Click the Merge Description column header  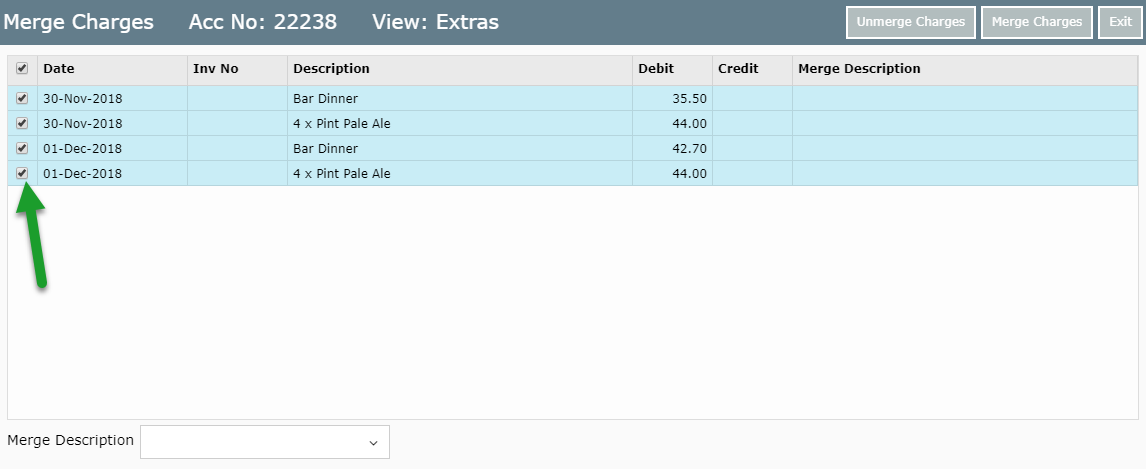tap(859, 69)
